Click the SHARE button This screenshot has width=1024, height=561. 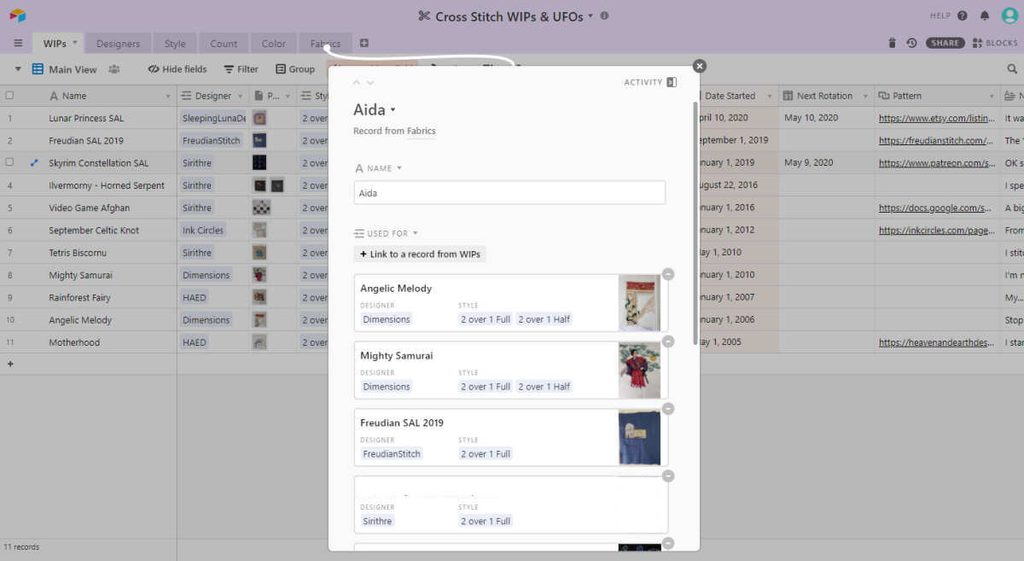pyautogui.click(x=945, y=43)
